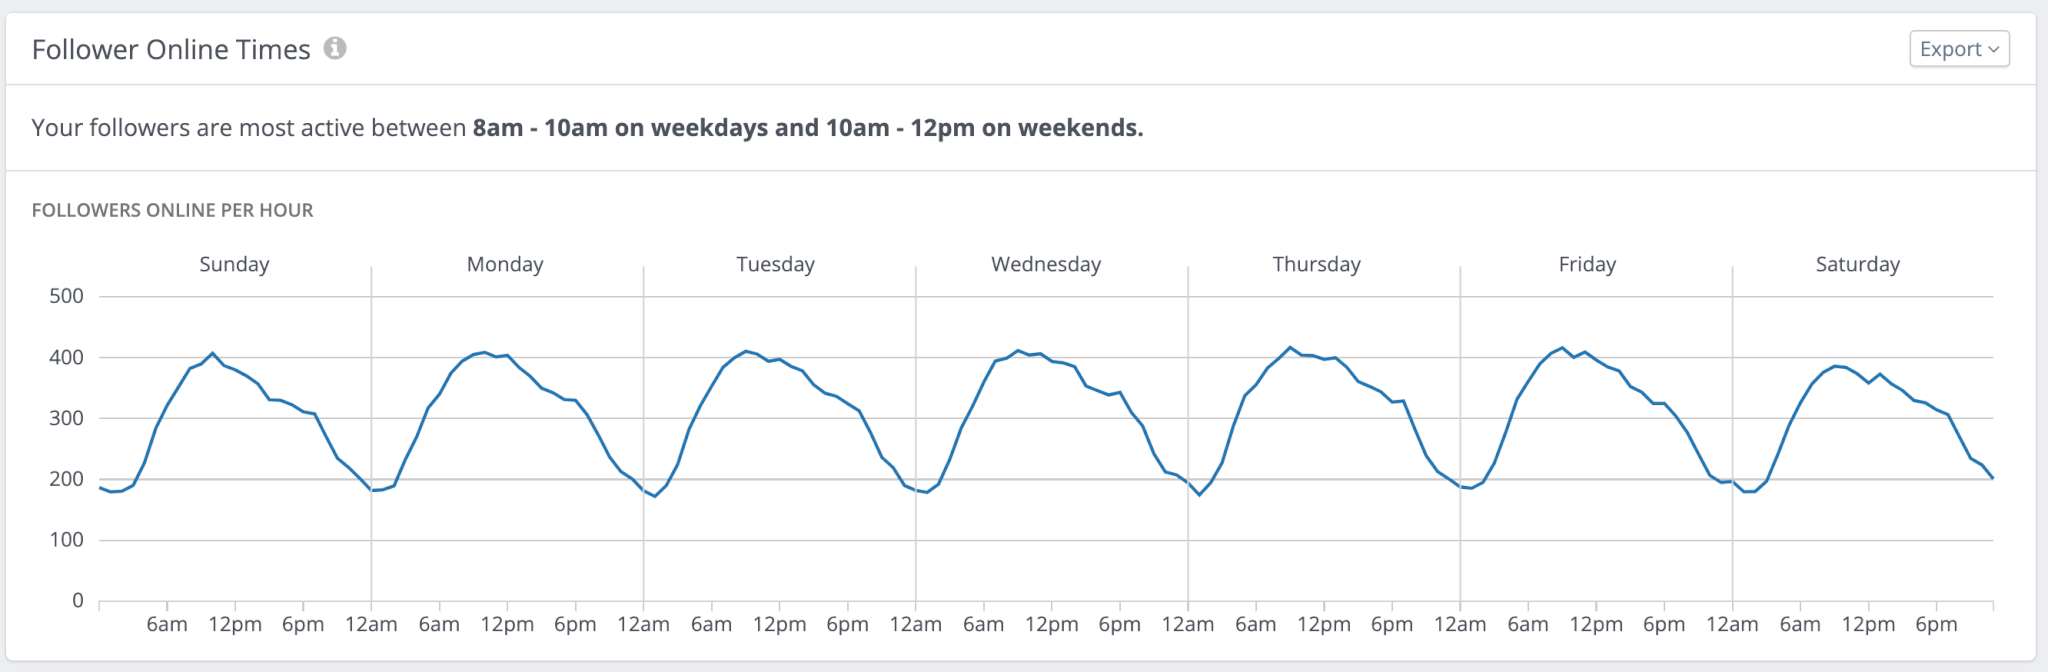2048x672 pixels.
Task: Click the Sunday peak on the line chart
Action: [212, 353]
